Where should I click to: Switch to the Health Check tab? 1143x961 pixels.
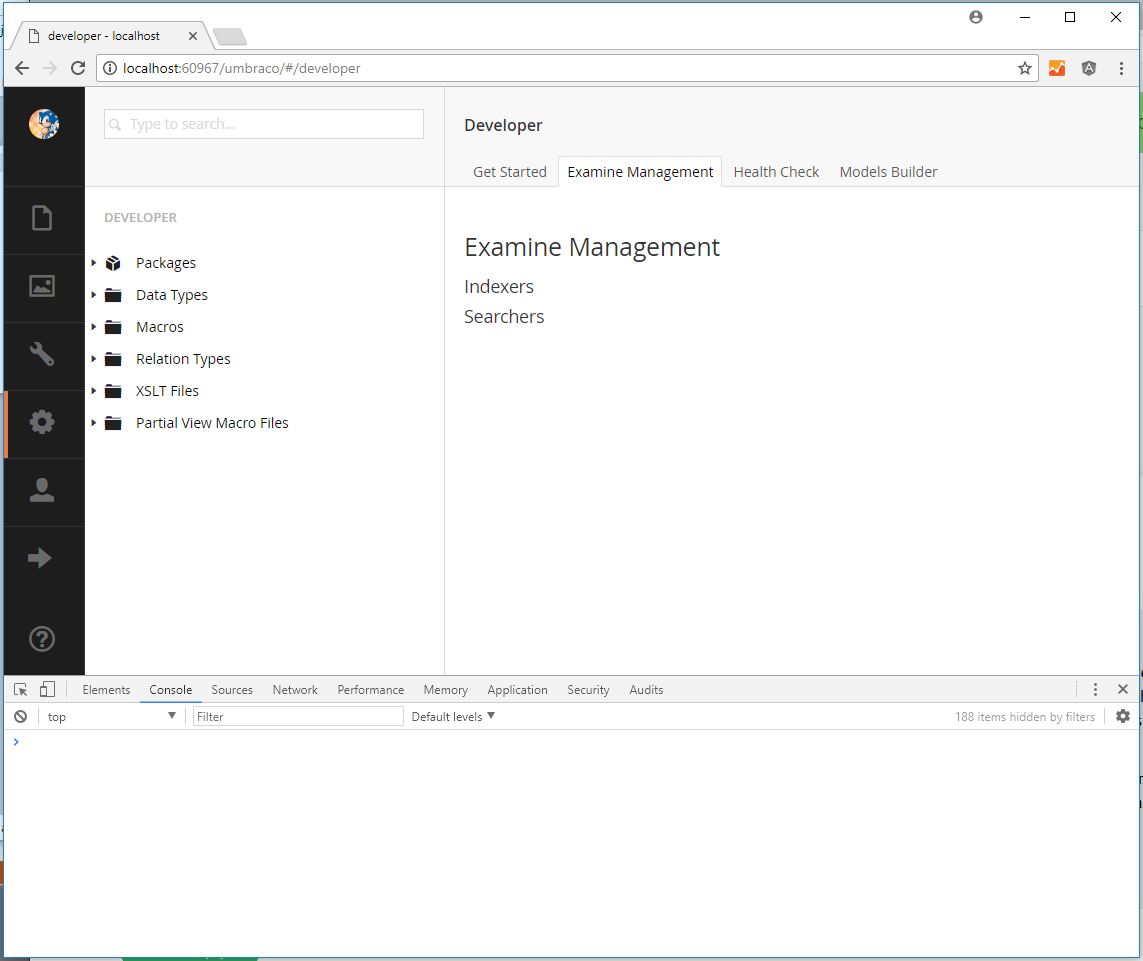(x=776, y=172)
